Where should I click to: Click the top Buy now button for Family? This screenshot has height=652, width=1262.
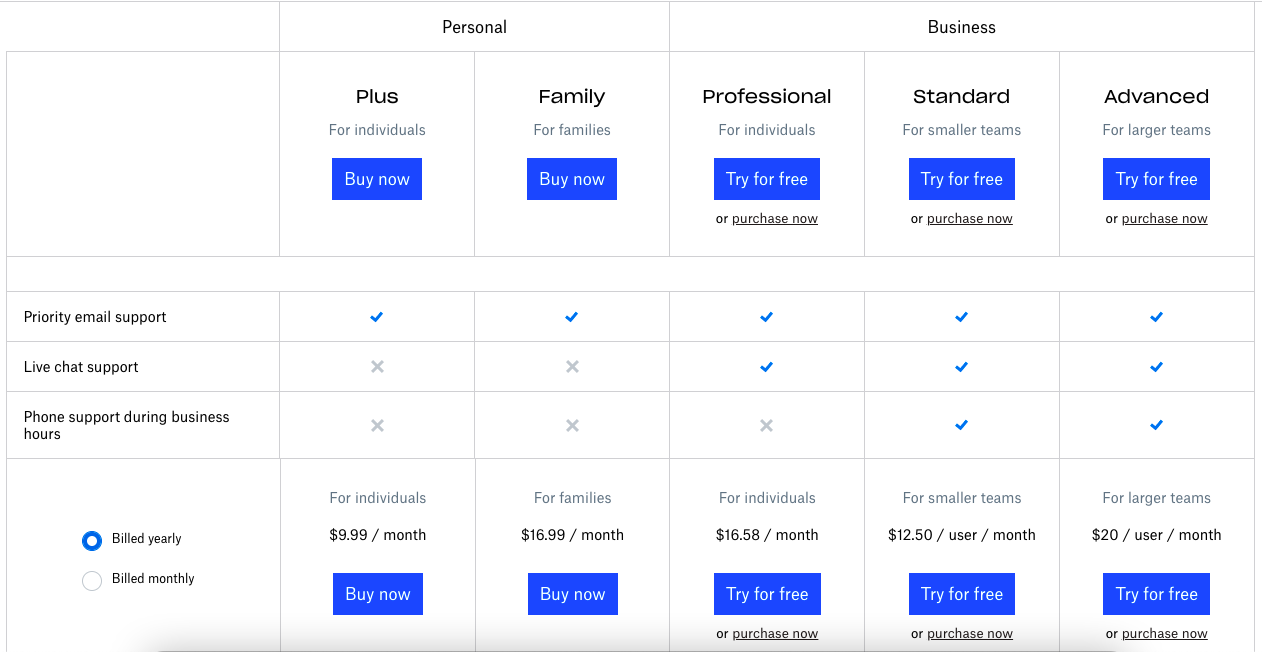[x=572, y=179]
